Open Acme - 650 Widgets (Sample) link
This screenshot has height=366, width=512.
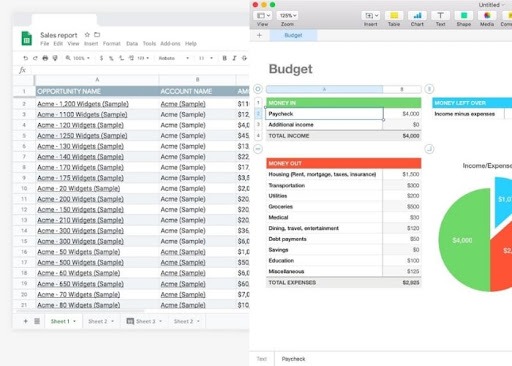point(80,284)
